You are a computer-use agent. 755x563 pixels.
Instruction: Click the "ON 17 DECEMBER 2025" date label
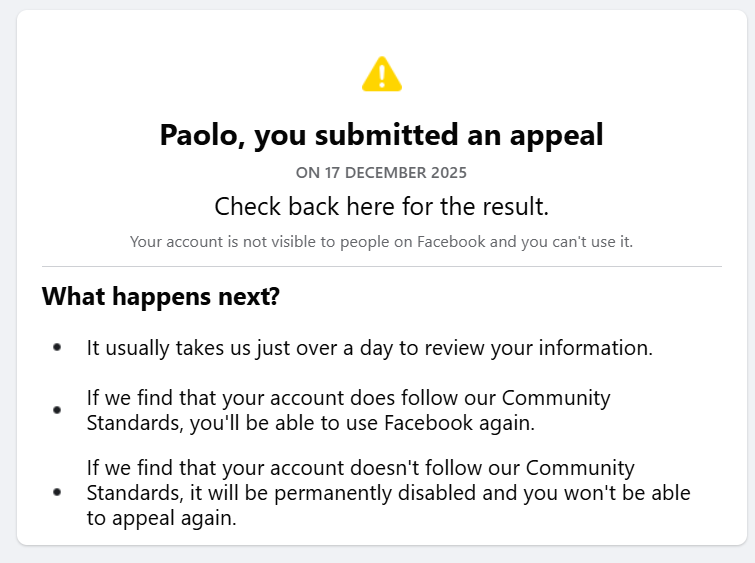pyautogui.click(x=381, y=173)
